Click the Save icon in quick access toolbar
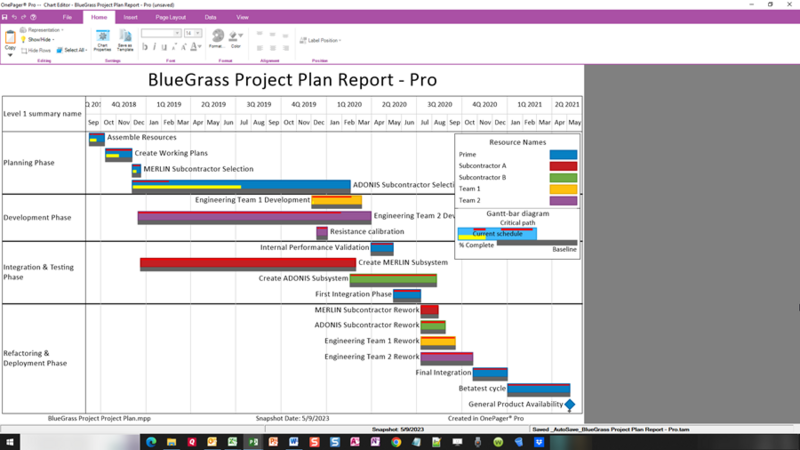Image resolution: width=800 pixels, height=450 pixels. coord(5,17)
